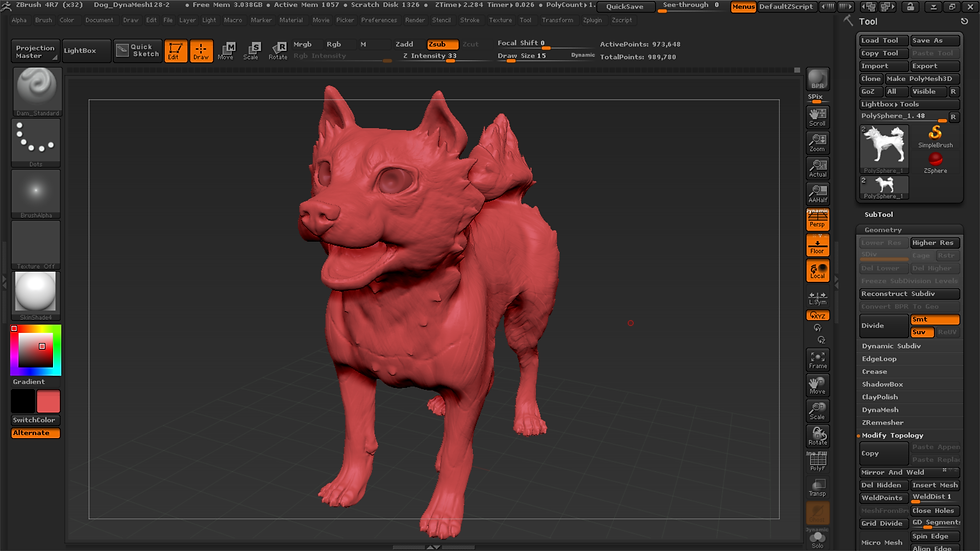Image resolution: width=980 pixels, height=551 pixels.
Task: Open the Transform menu
Action: (x=558, y=20)
